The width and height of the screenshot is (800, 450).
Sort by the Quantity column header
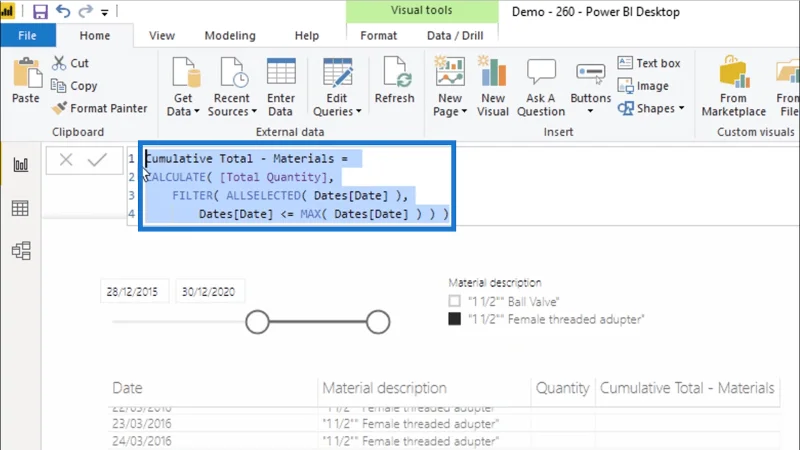pyautogui.click(x=563, y=388)
